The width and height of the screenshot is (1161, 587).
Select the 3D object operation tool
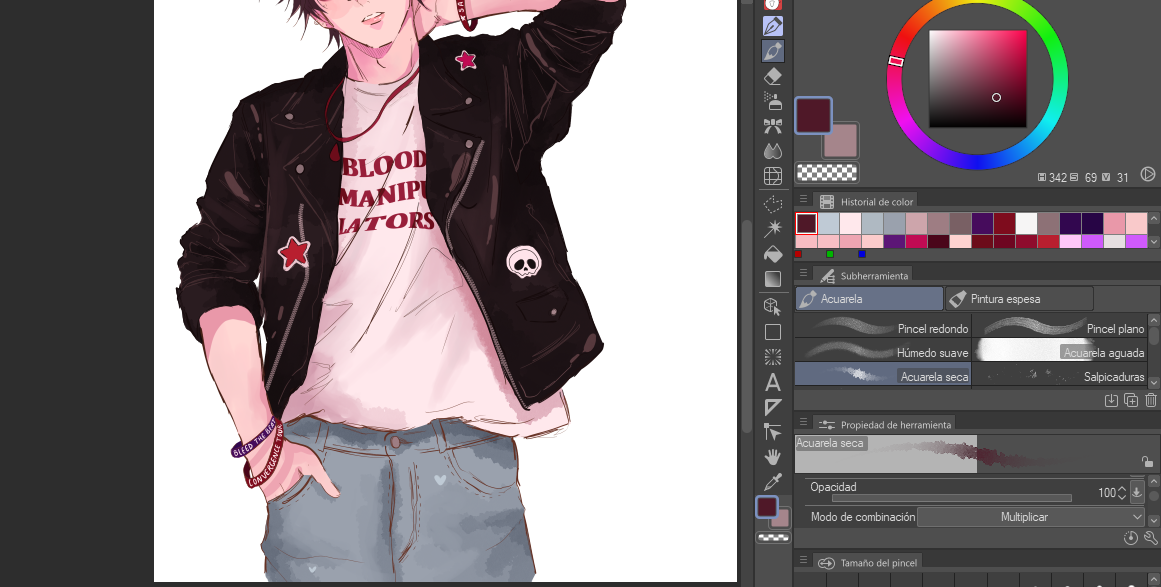[772, 306]
